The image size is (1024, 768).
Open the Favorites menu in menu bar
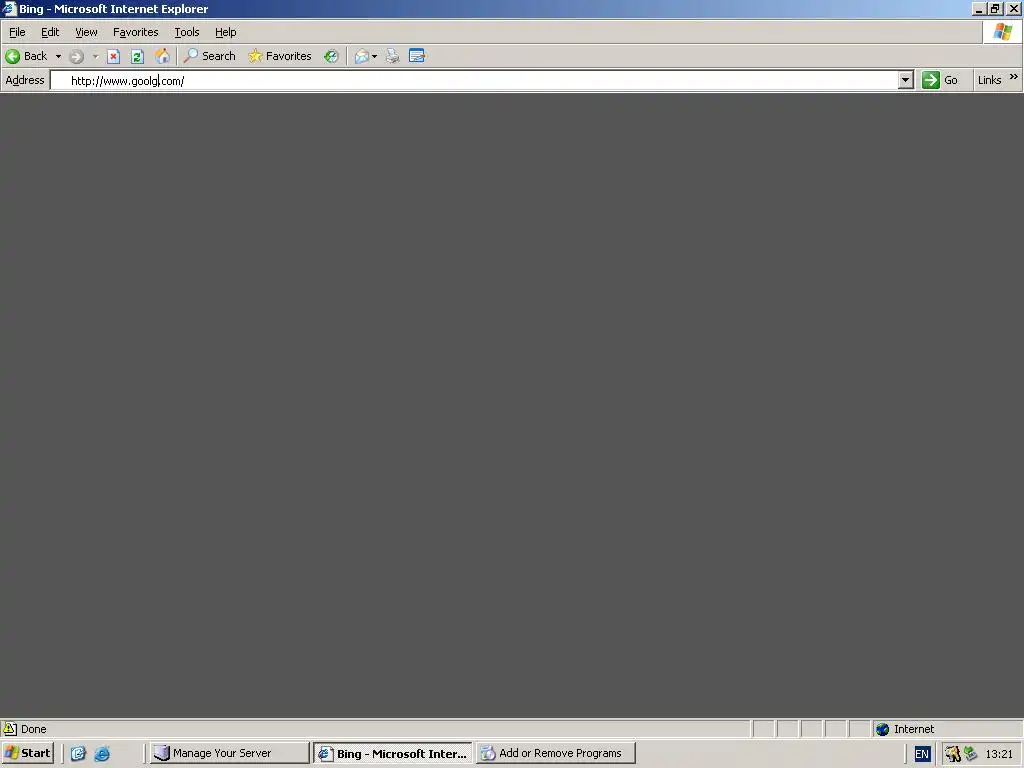point(135,32)
